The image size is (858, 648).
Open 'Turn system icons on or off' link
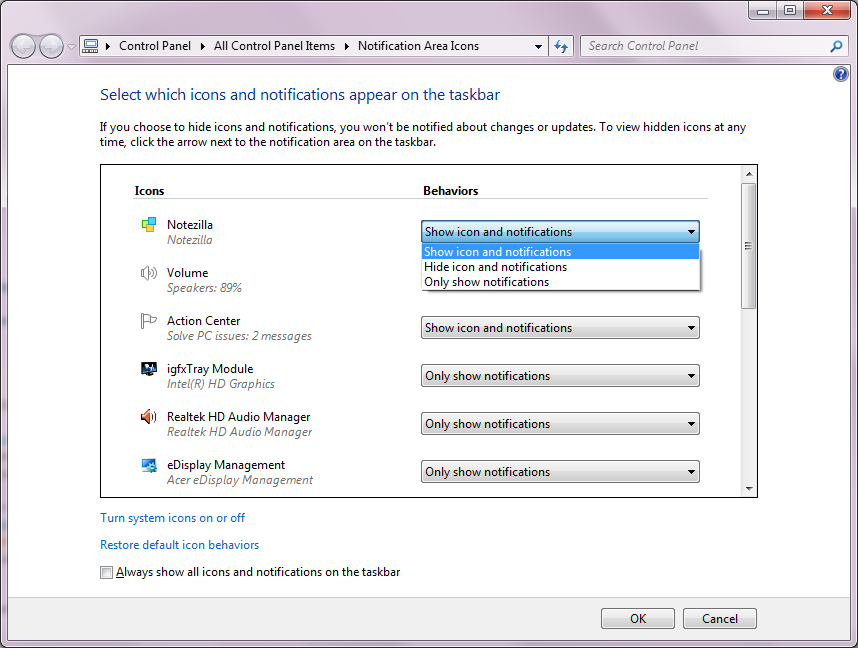point(172,518)
